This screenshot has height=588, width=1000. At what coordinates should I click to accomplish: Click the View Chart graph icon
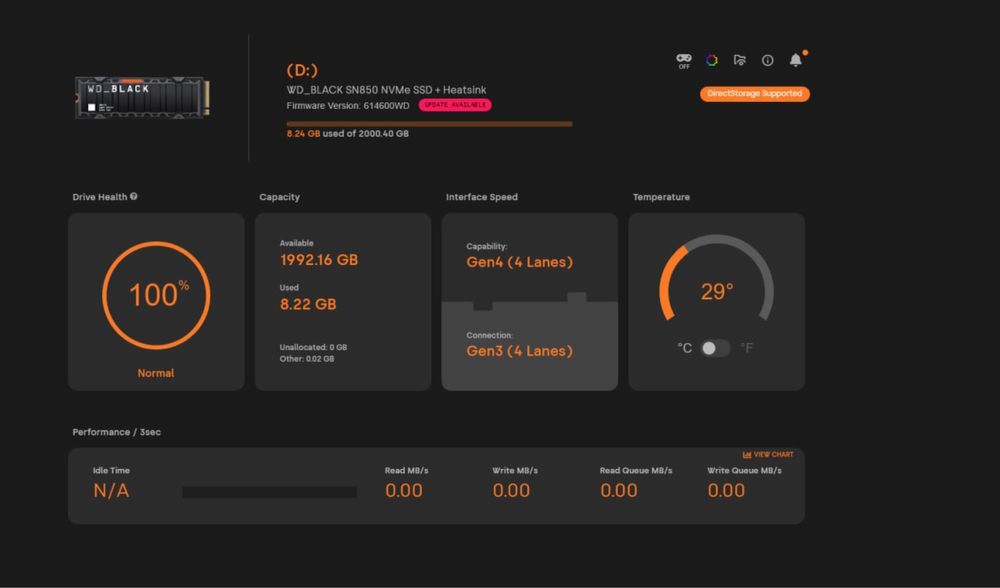747,455
